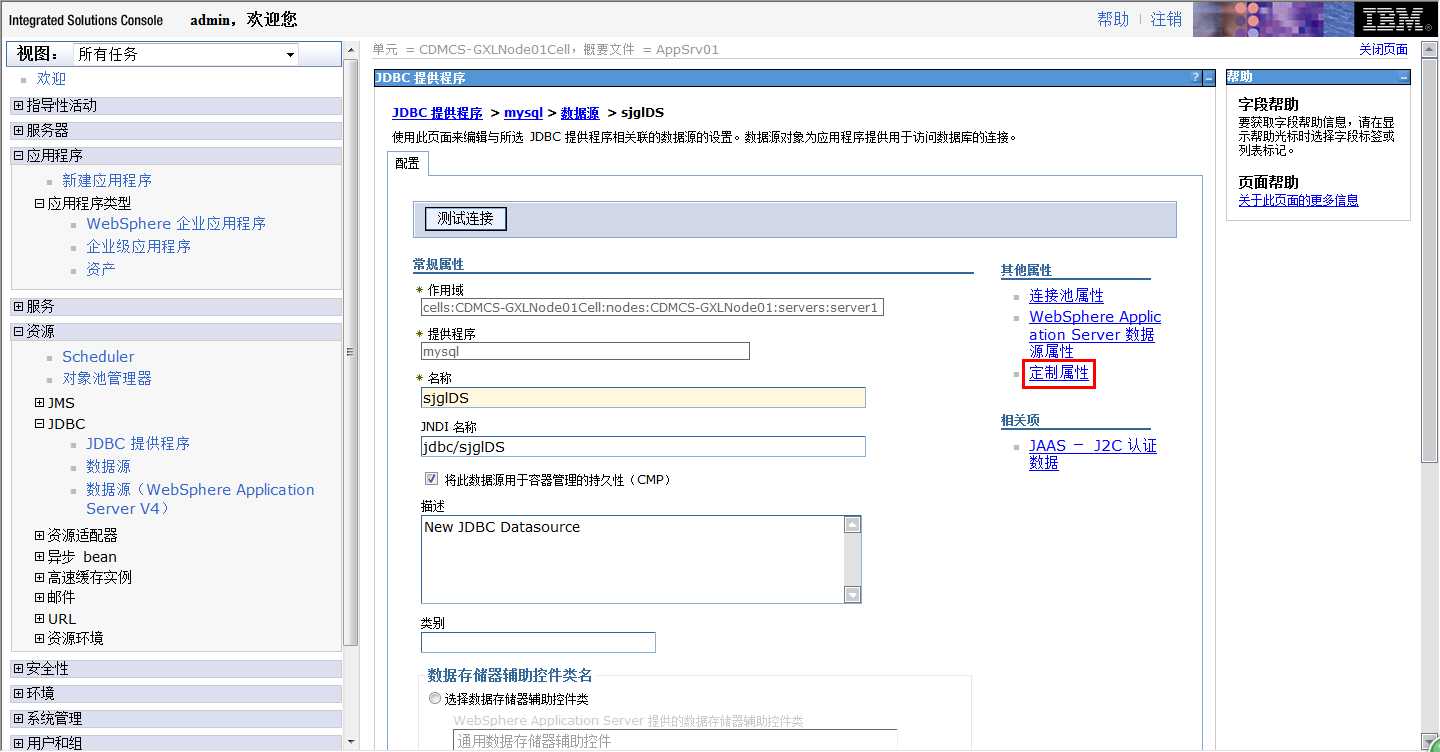Screen dimensions: 1440x752
Task: Click the down arrow of the 描述 textarea scrollbar
Action: click(x=852, y=595)
